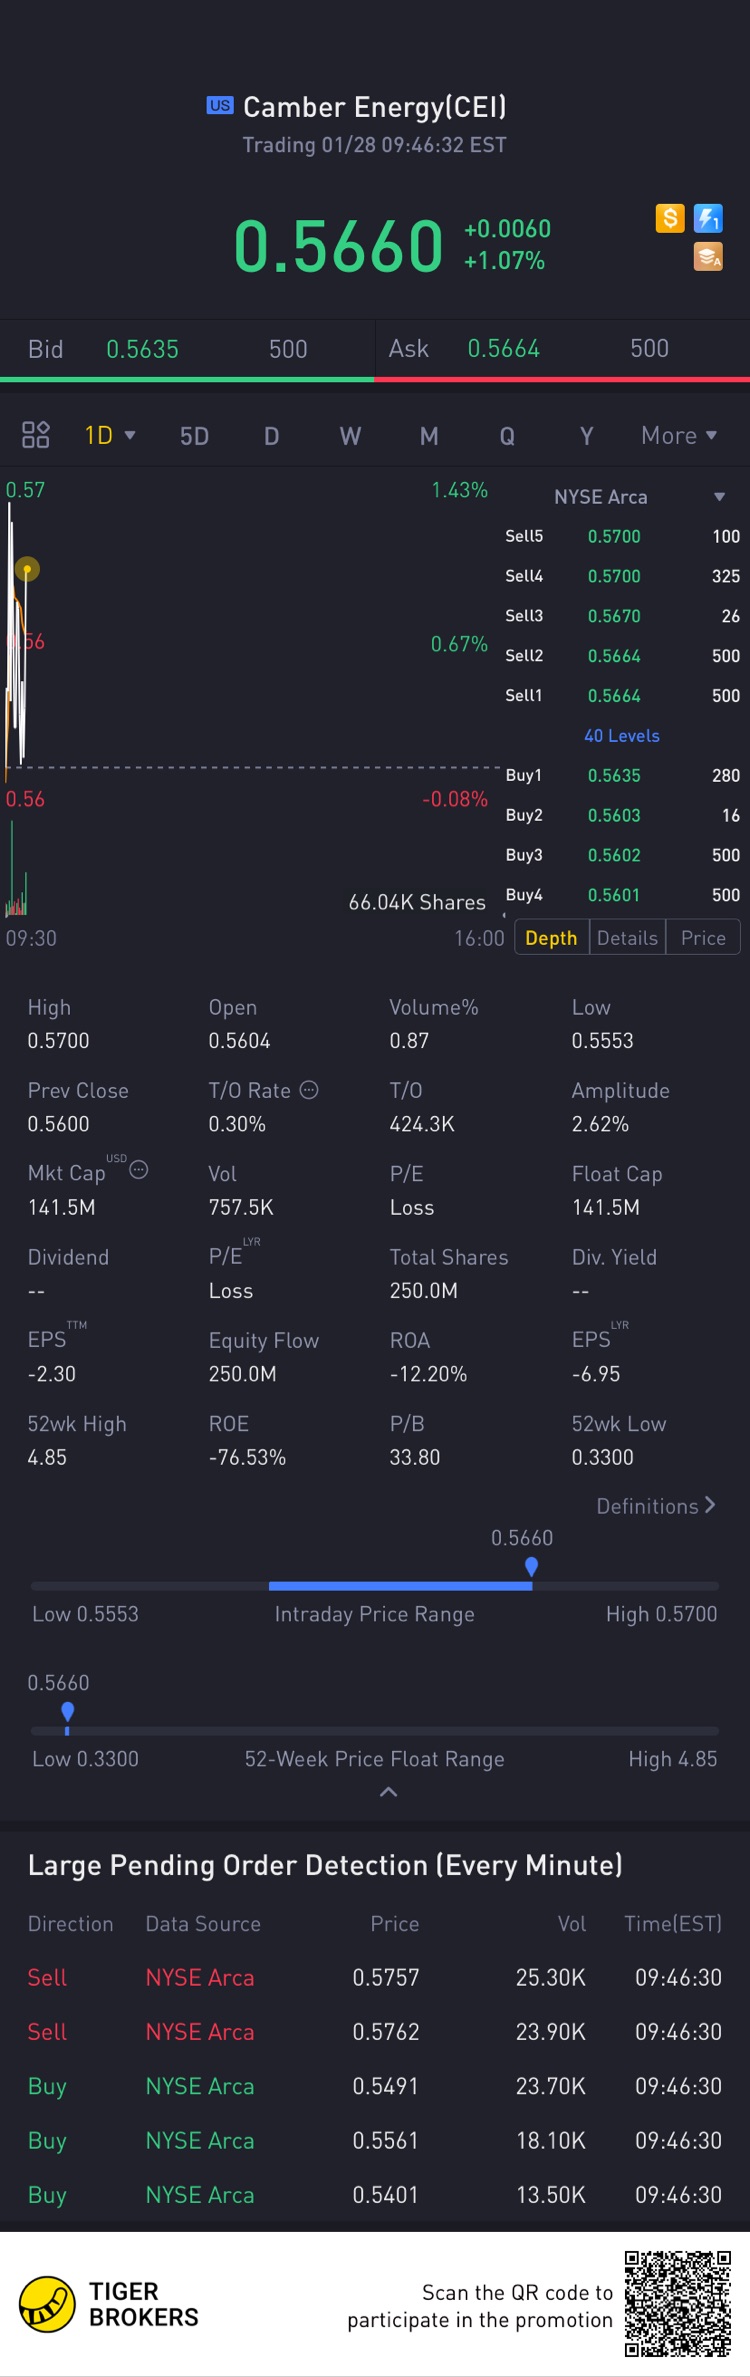Expand the More timeframes dropdown

point(679,436)
